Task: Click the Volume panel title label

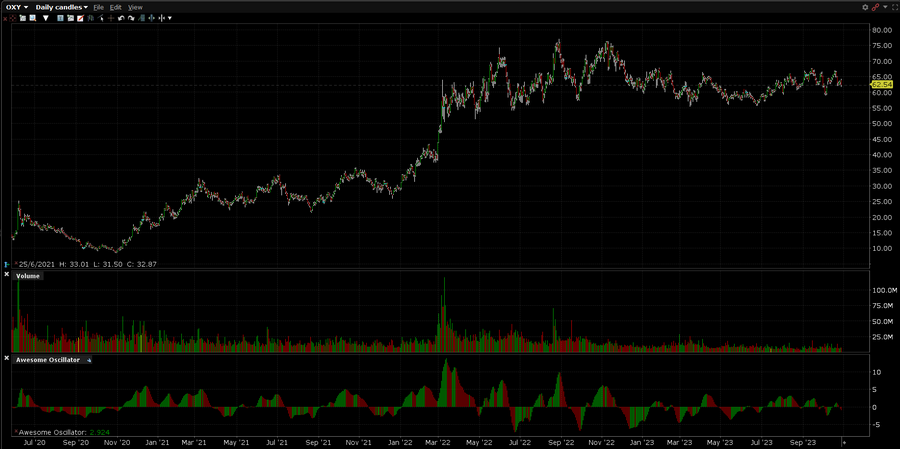Action: click(x=27, y=275)
